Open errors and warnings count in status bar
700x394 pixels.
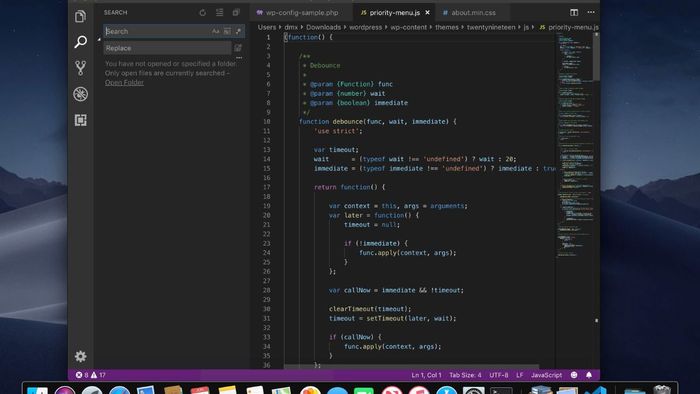pos(91,375)
